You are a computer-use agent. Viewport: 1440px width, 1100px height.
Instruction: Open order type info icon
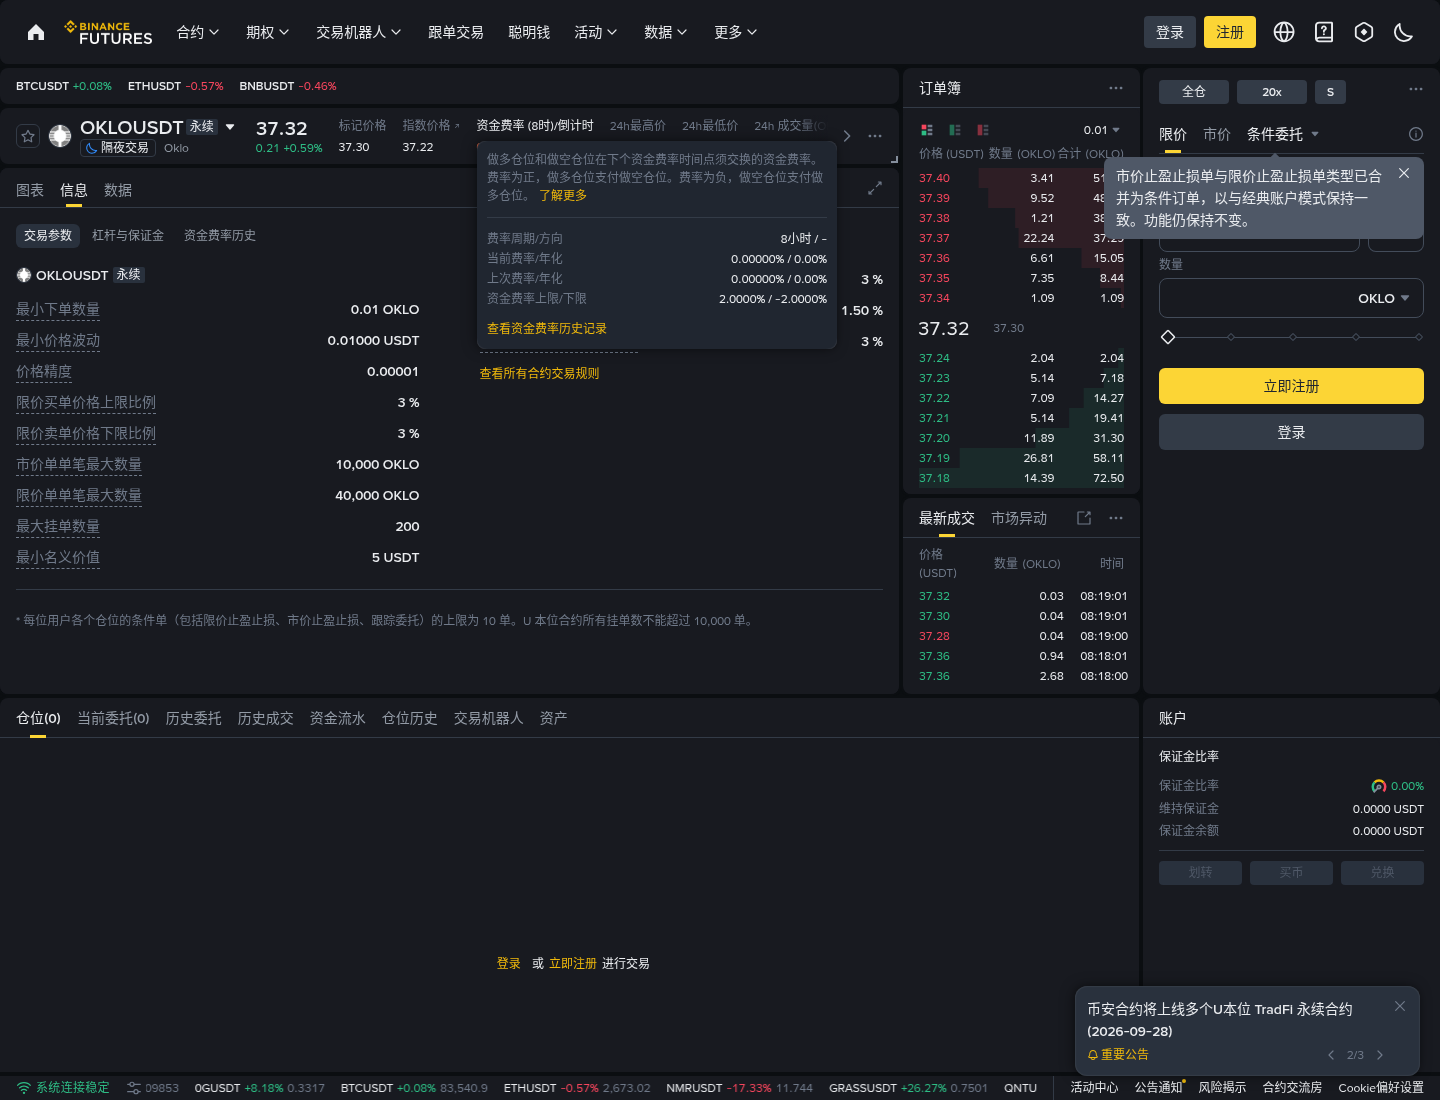point(1416,134)
